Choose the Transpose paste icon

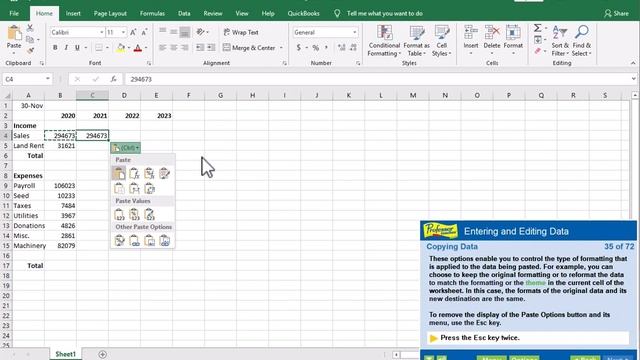149,189
